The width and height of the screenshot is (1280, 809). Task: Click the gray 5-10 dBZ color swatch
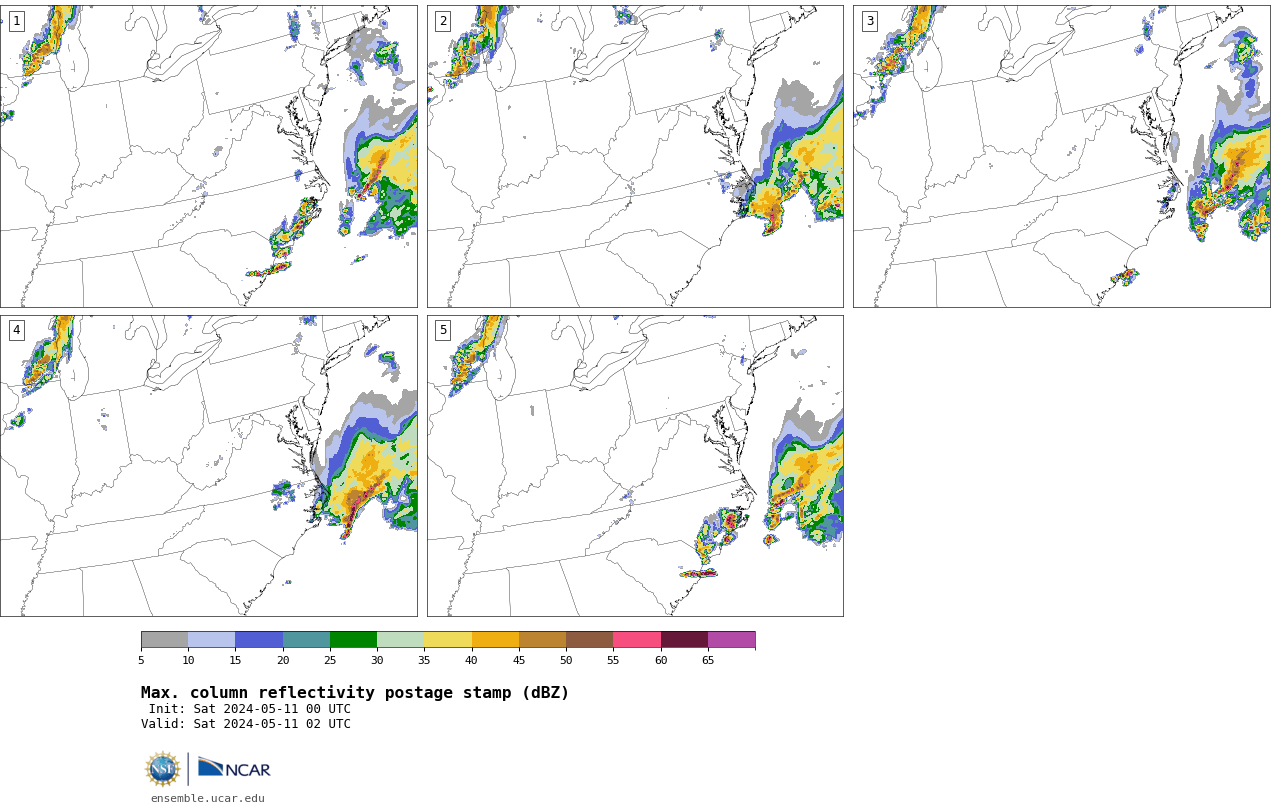(x=164, y=640)
